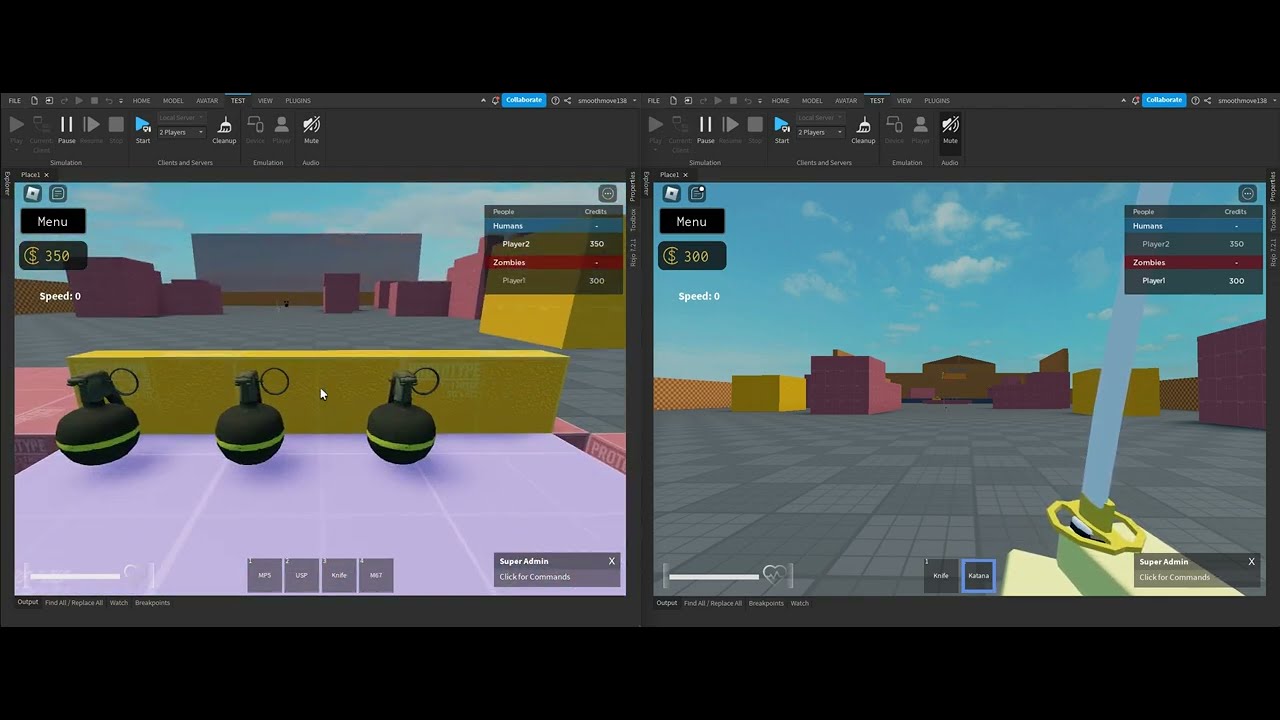
Task: Open chat icon in left viewport
Action: (x=58, y=193)
